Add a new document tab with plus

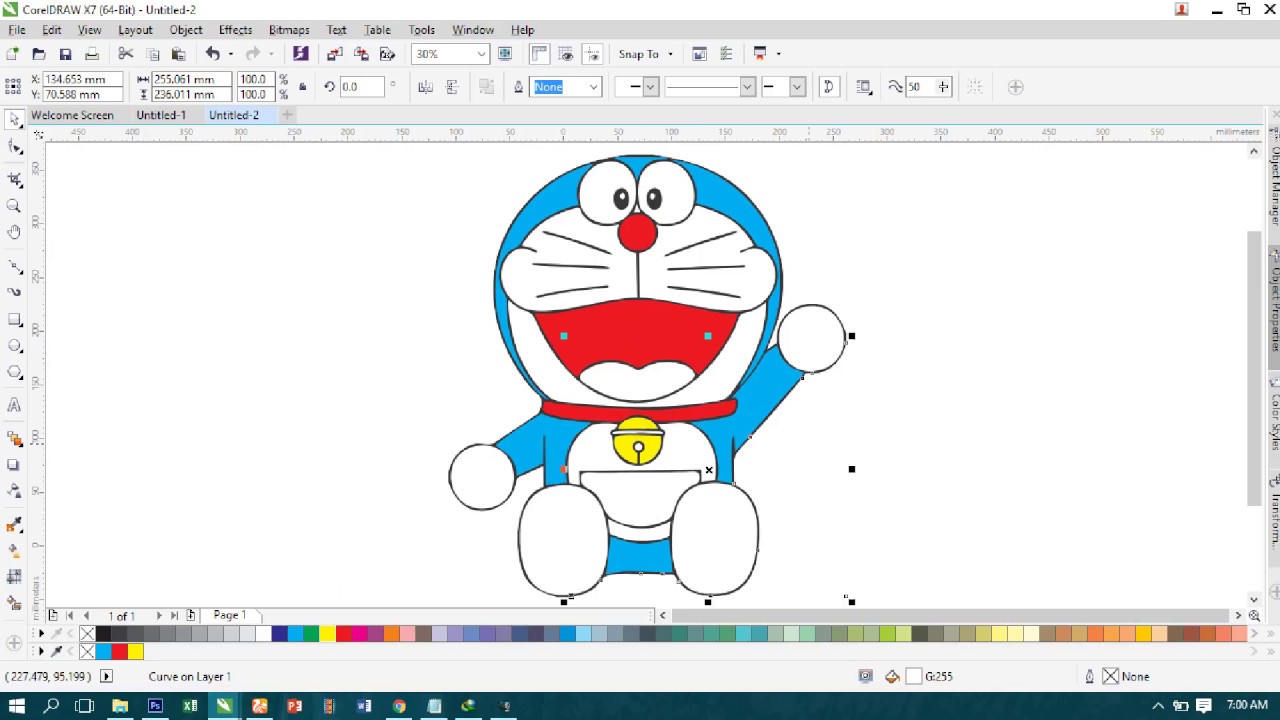pos(287,115)
